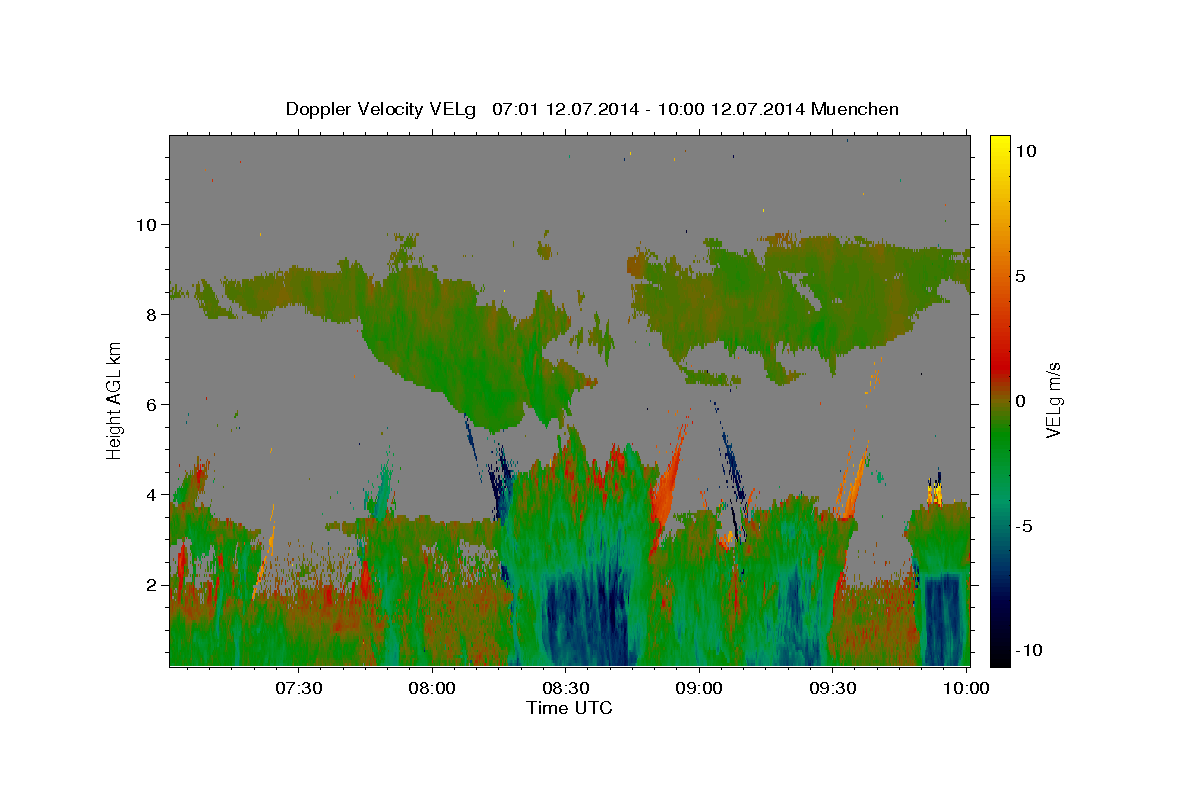Click the colorbar value '0'

1021,401
